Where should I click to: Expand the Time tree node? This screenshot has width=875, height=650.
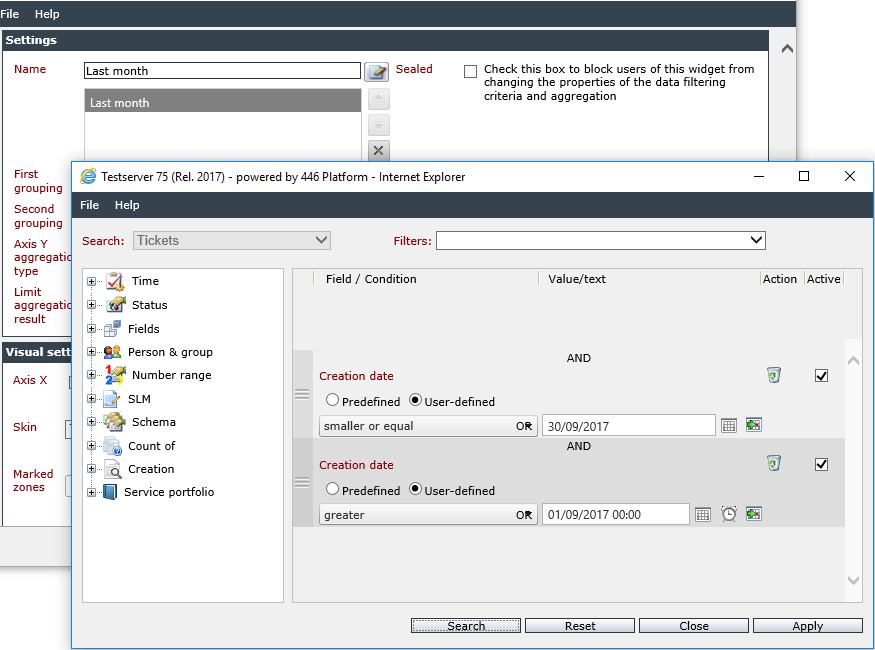92,282
